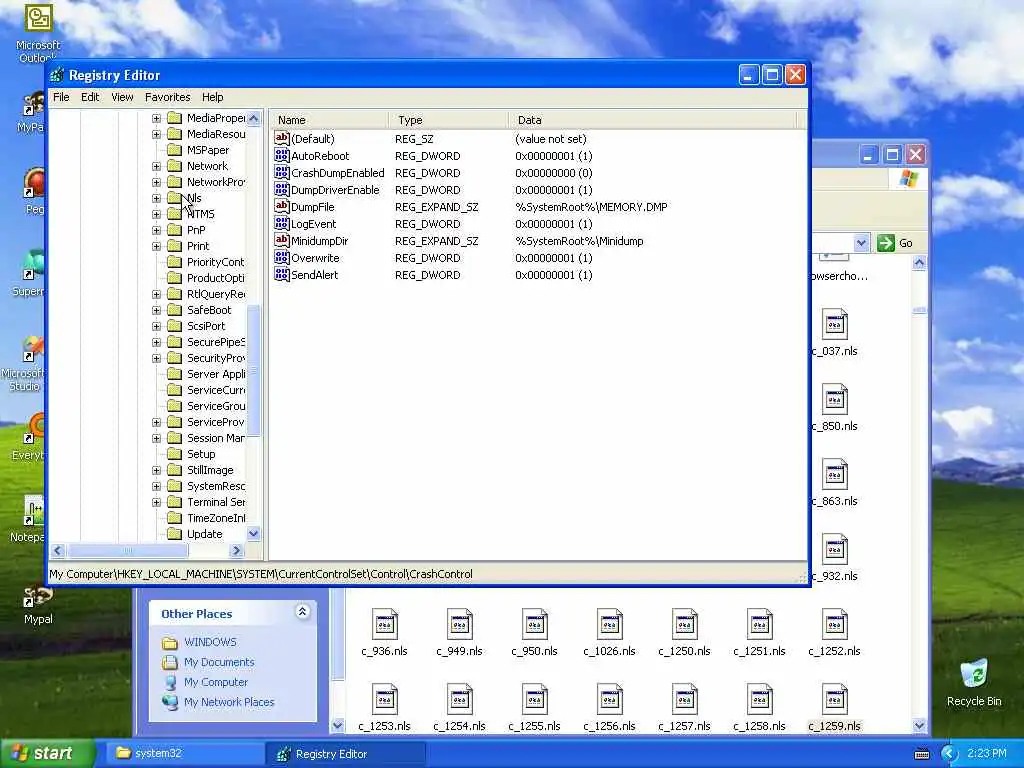The image size is (1024, 768).
Task: Click the green Go arrow in Explorer
Action: (886, 243)
